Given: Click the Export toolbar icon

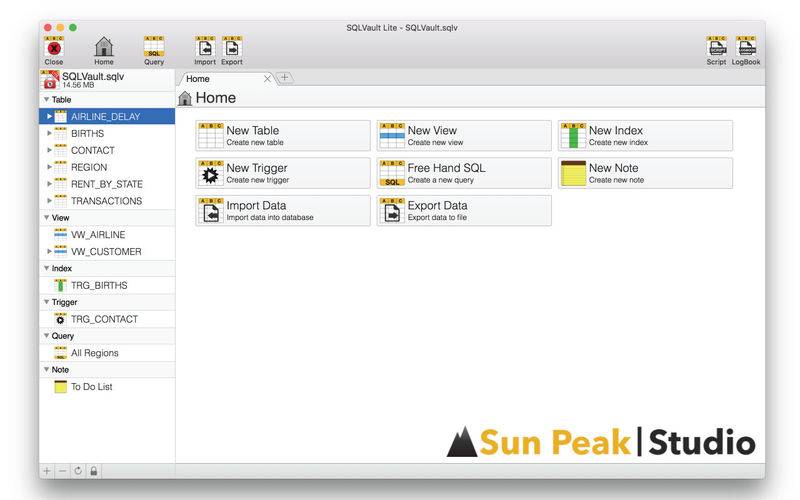Looking at the screenshot, I should click(232, 48).
